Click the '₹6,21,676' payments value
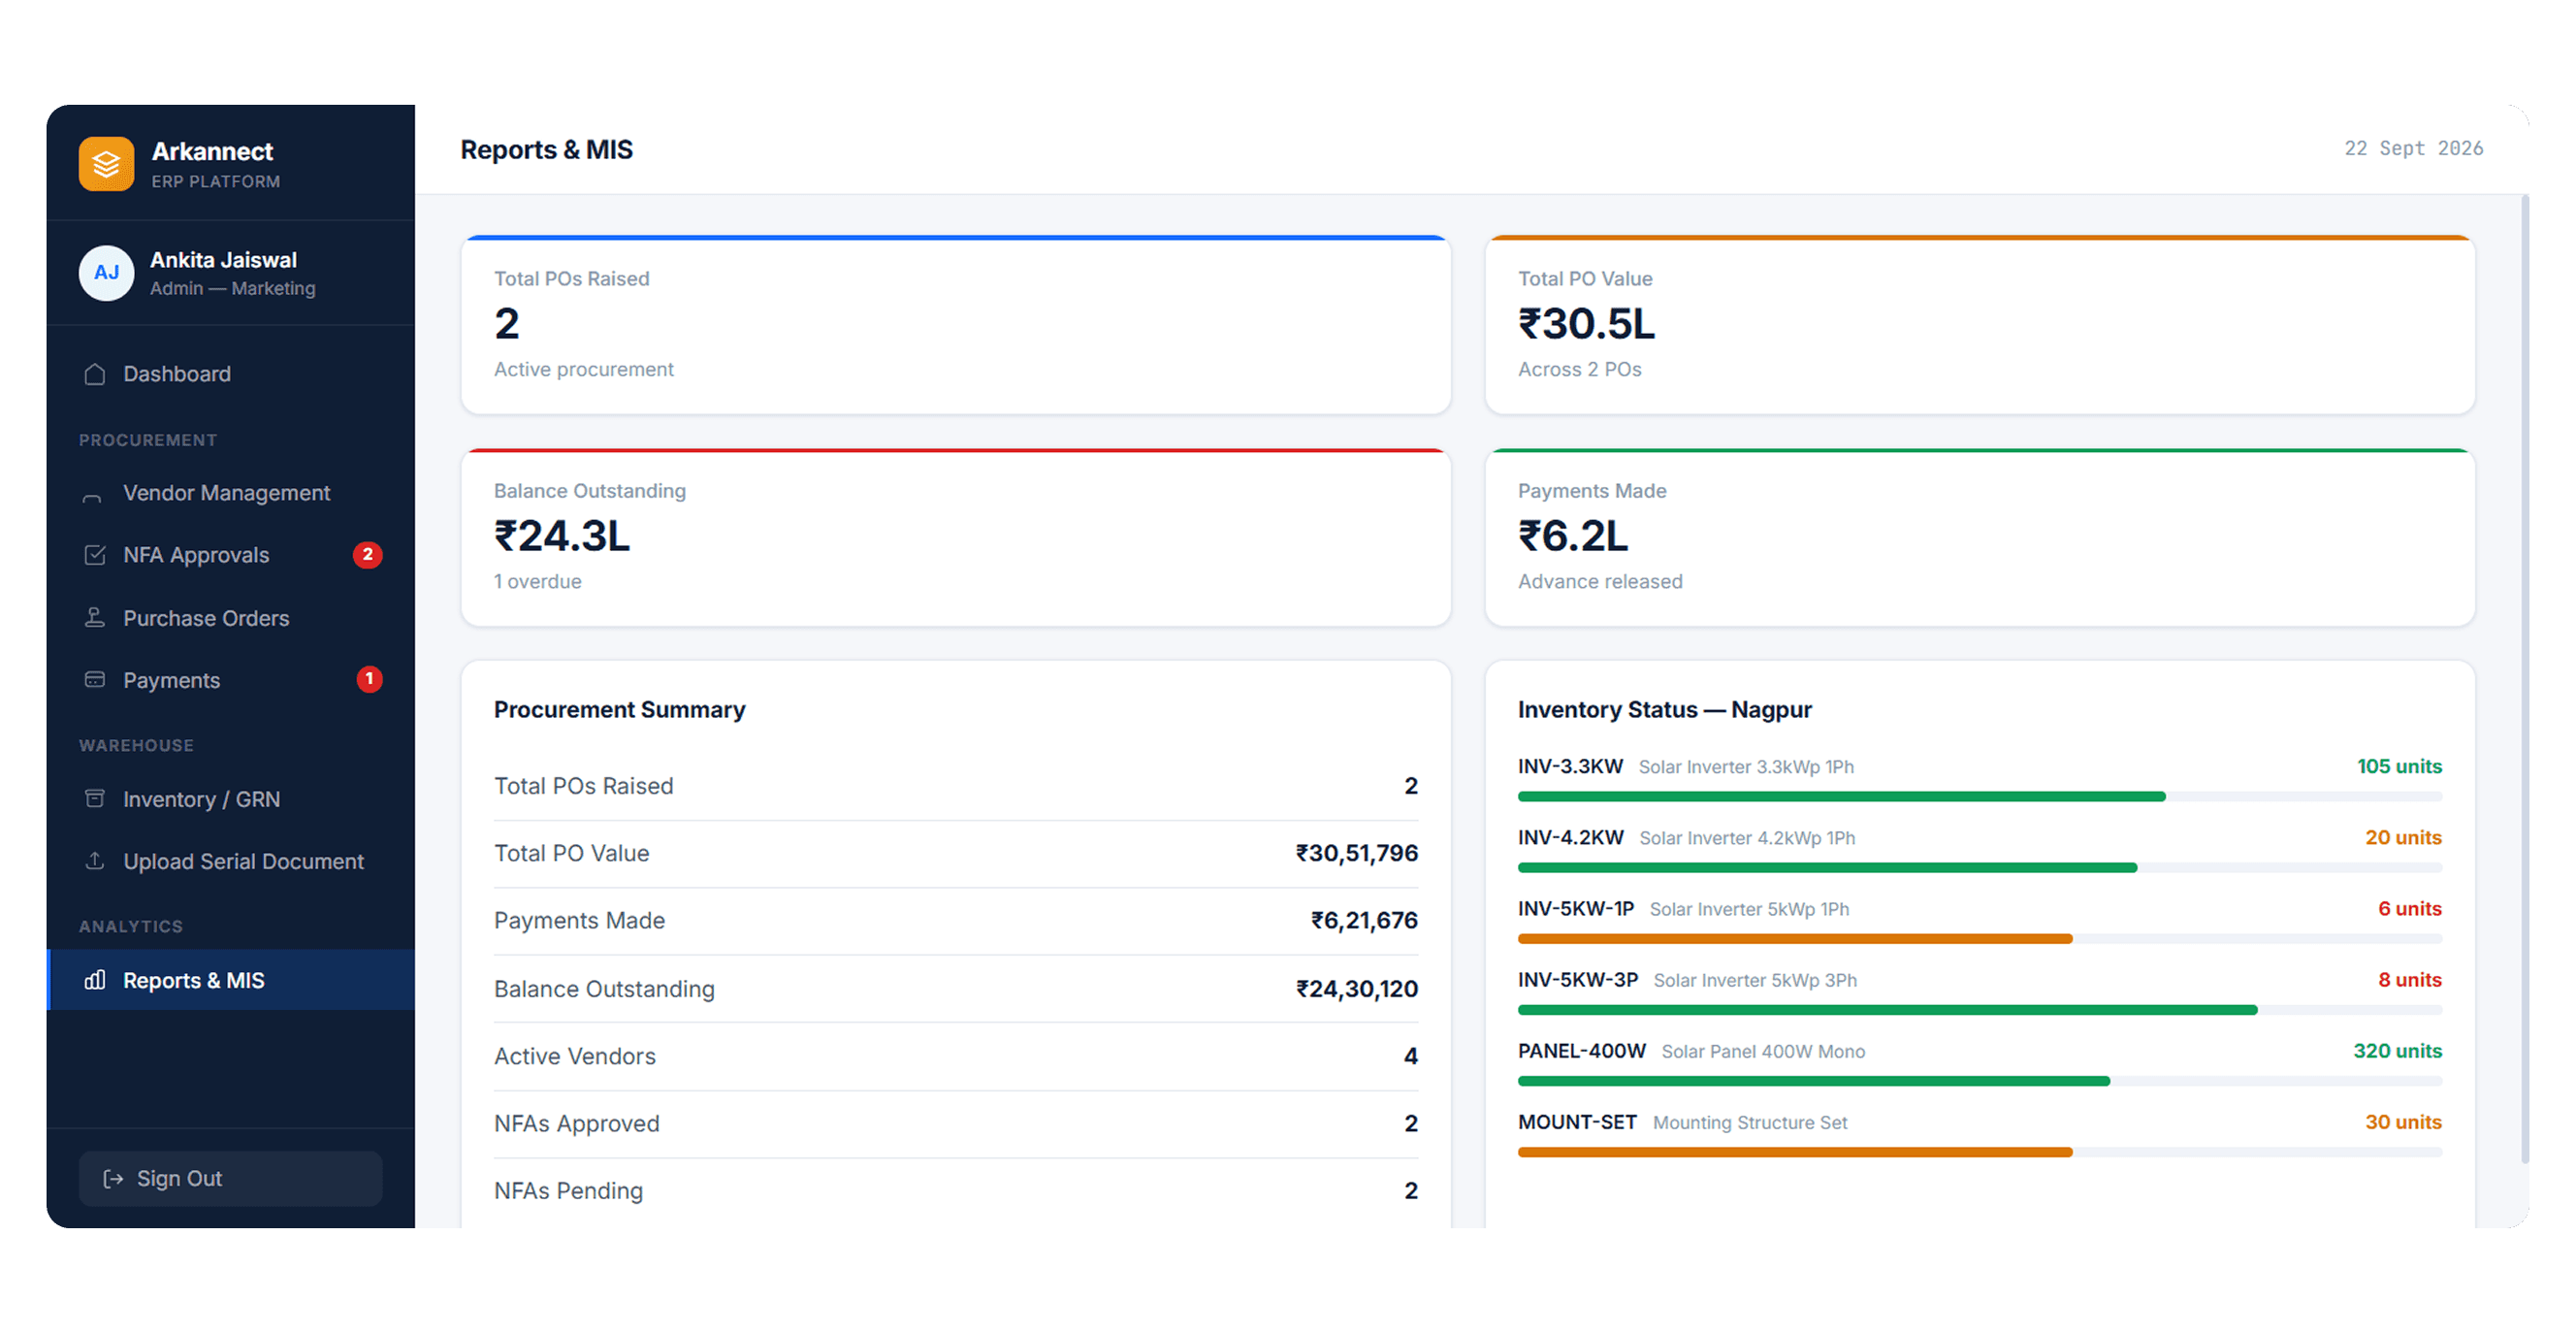The width and height of the screenshot is (2576, 1333). pos(1364,921)
